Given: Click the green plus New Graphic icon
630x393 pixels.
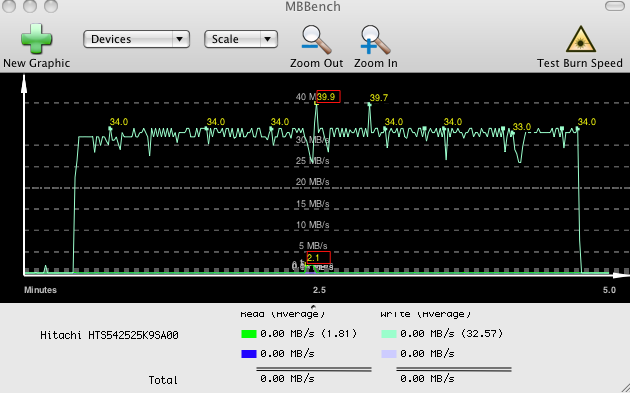Looking at the screenshot, I should click(36, 39).
